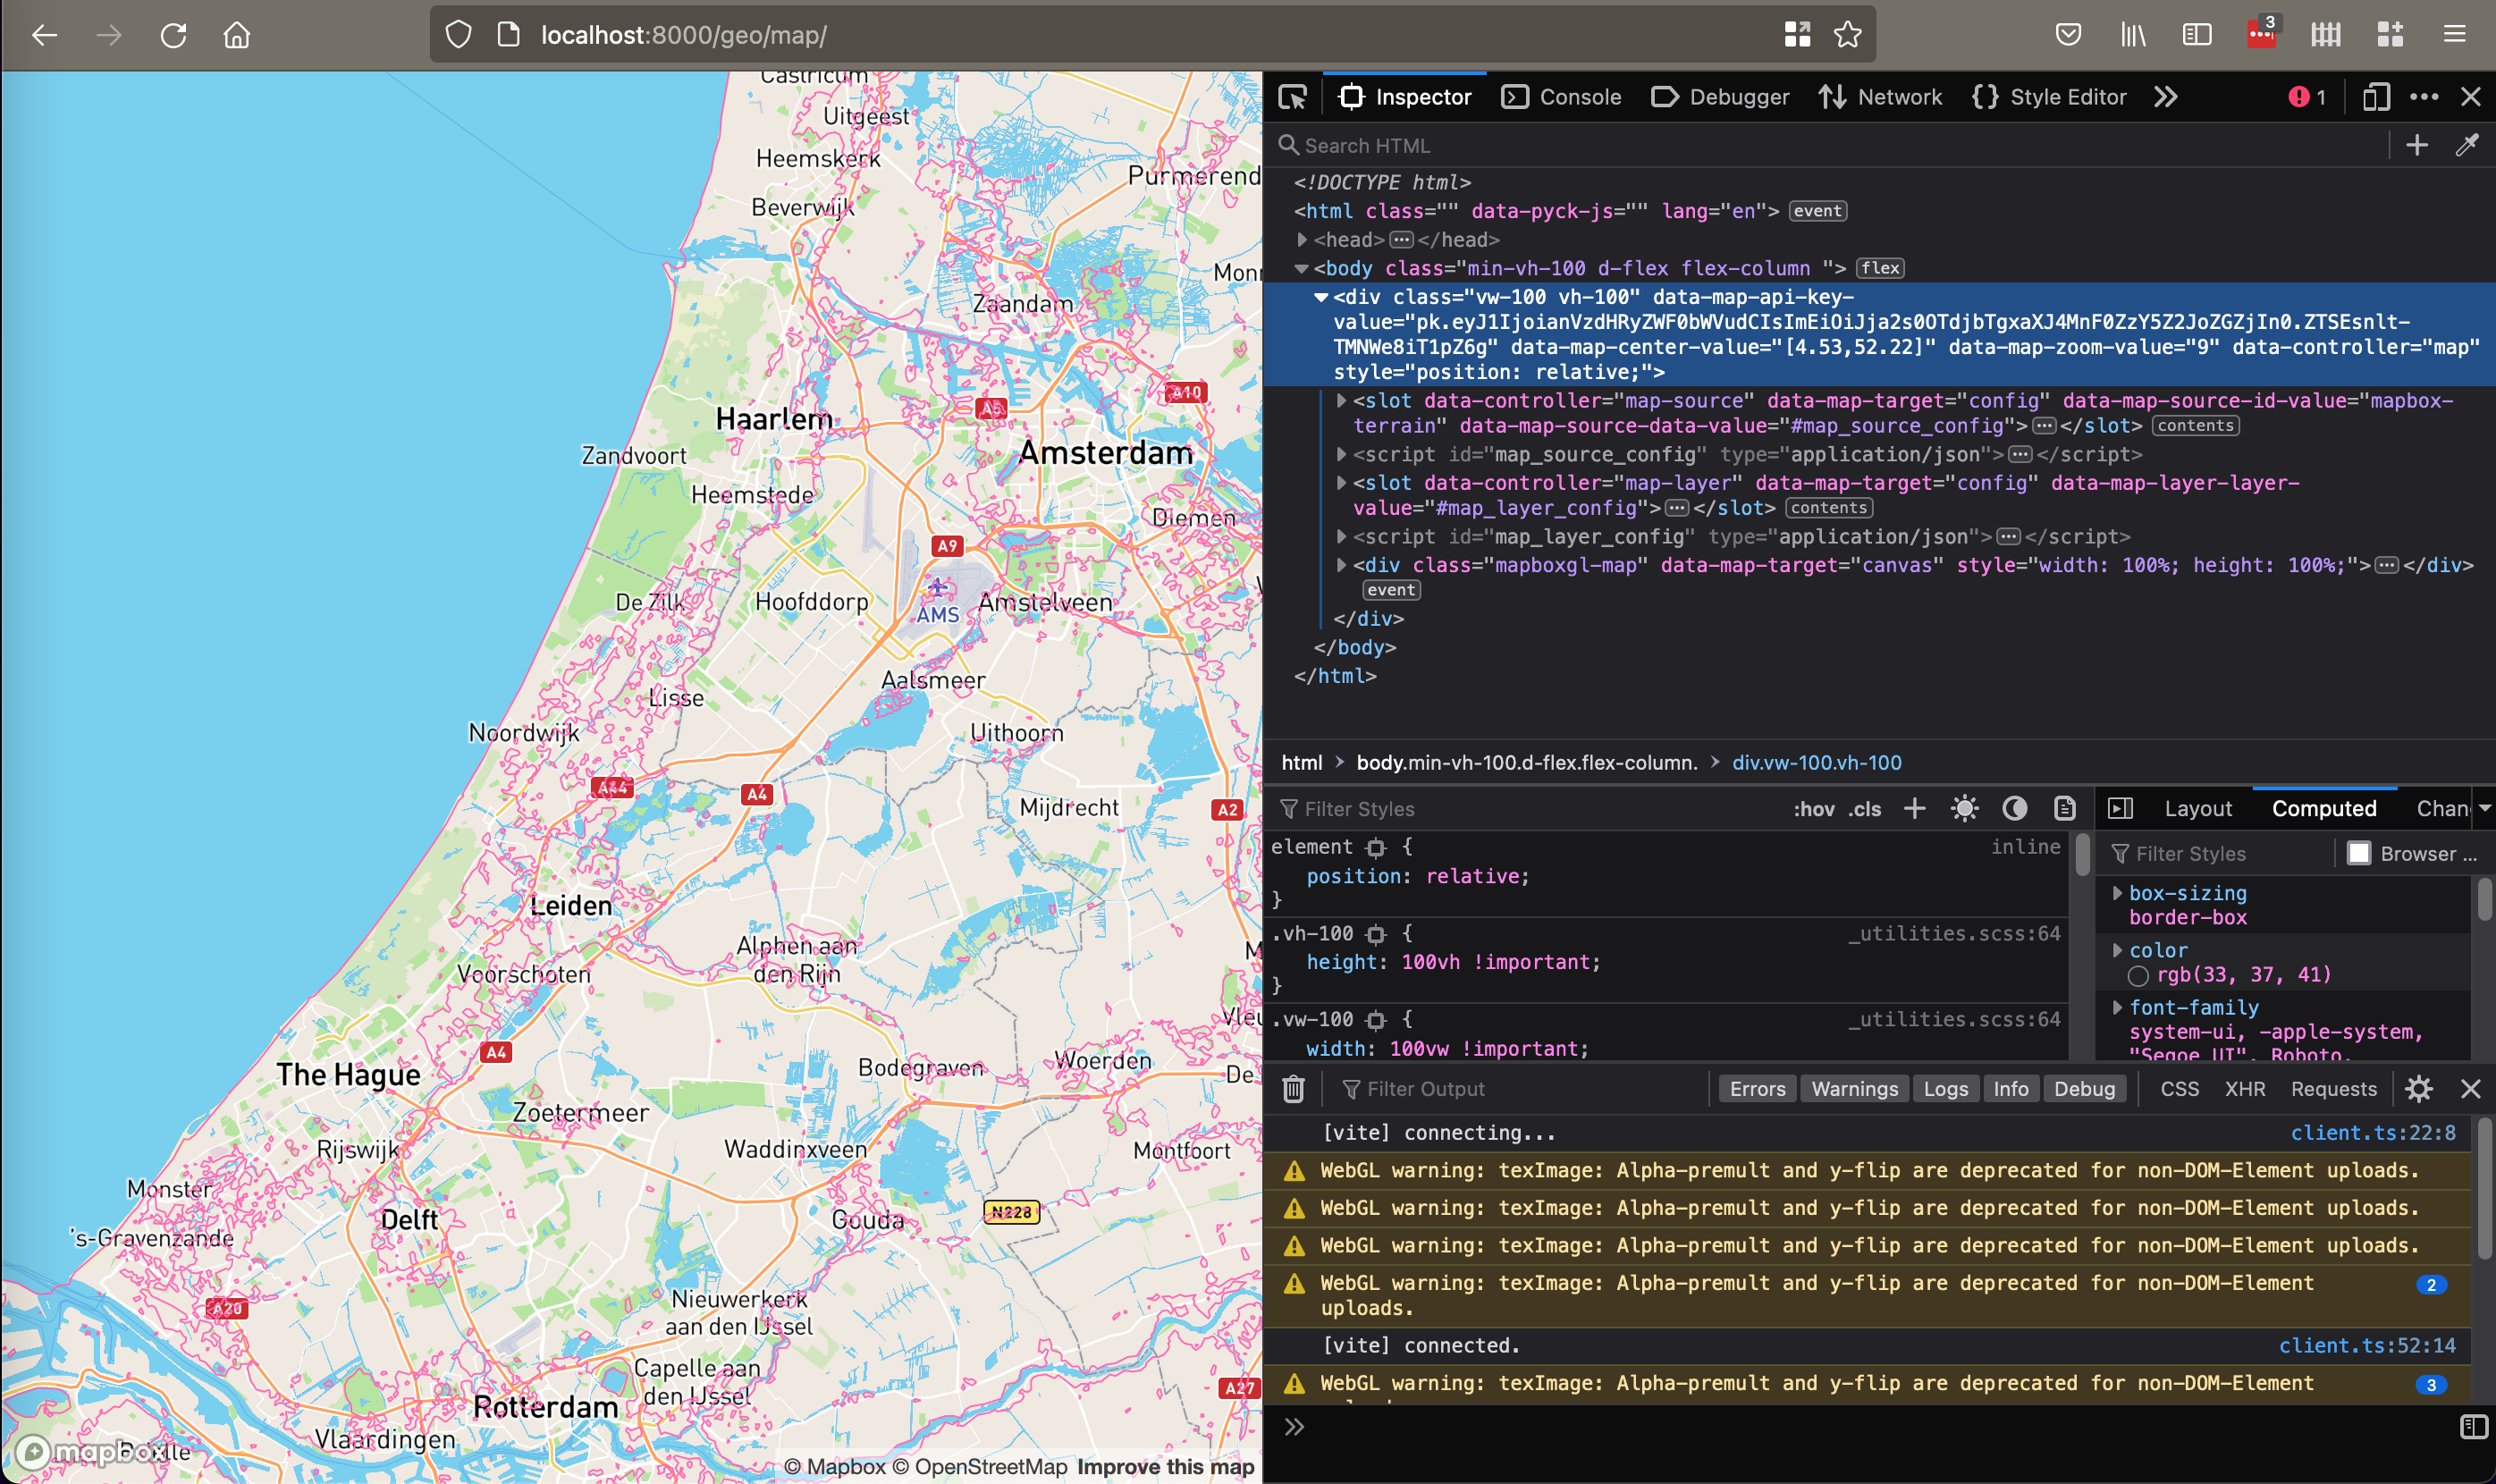Open the Layout sidebar tab
This screenshot has width=2496, height=1484.
(2197, 808)
